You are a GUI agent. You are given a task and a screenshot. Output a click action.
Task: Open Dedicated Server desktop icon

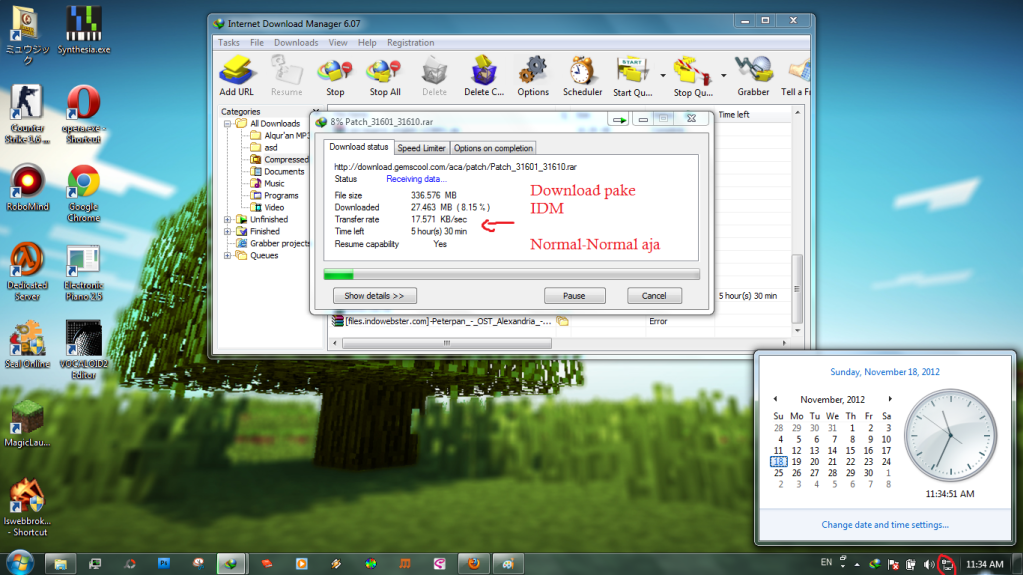click(x=27, y=272)
